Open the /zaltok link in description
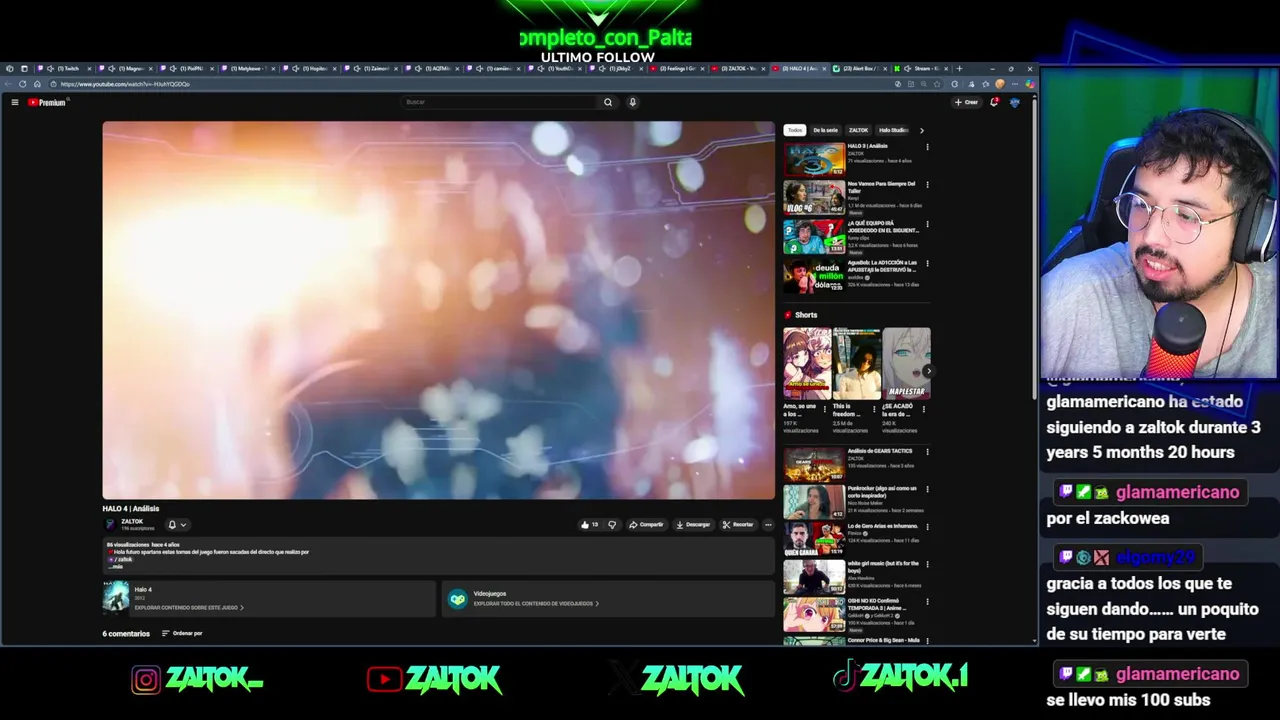The width and height of the screenshot is (1280, 720). coord(121,559)
